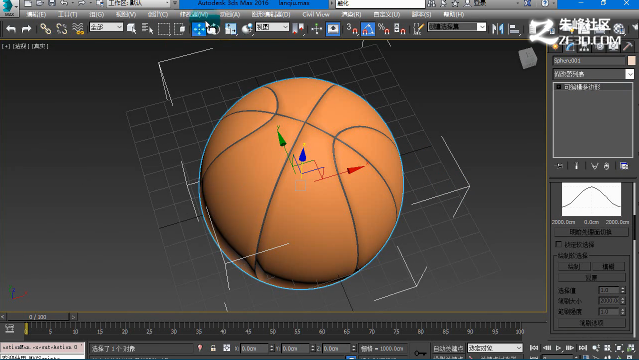Image resolution: width=639 pixels, height=360 pixels.
Task: Click Go to Start playback button
Action: [x=534, y=348]
